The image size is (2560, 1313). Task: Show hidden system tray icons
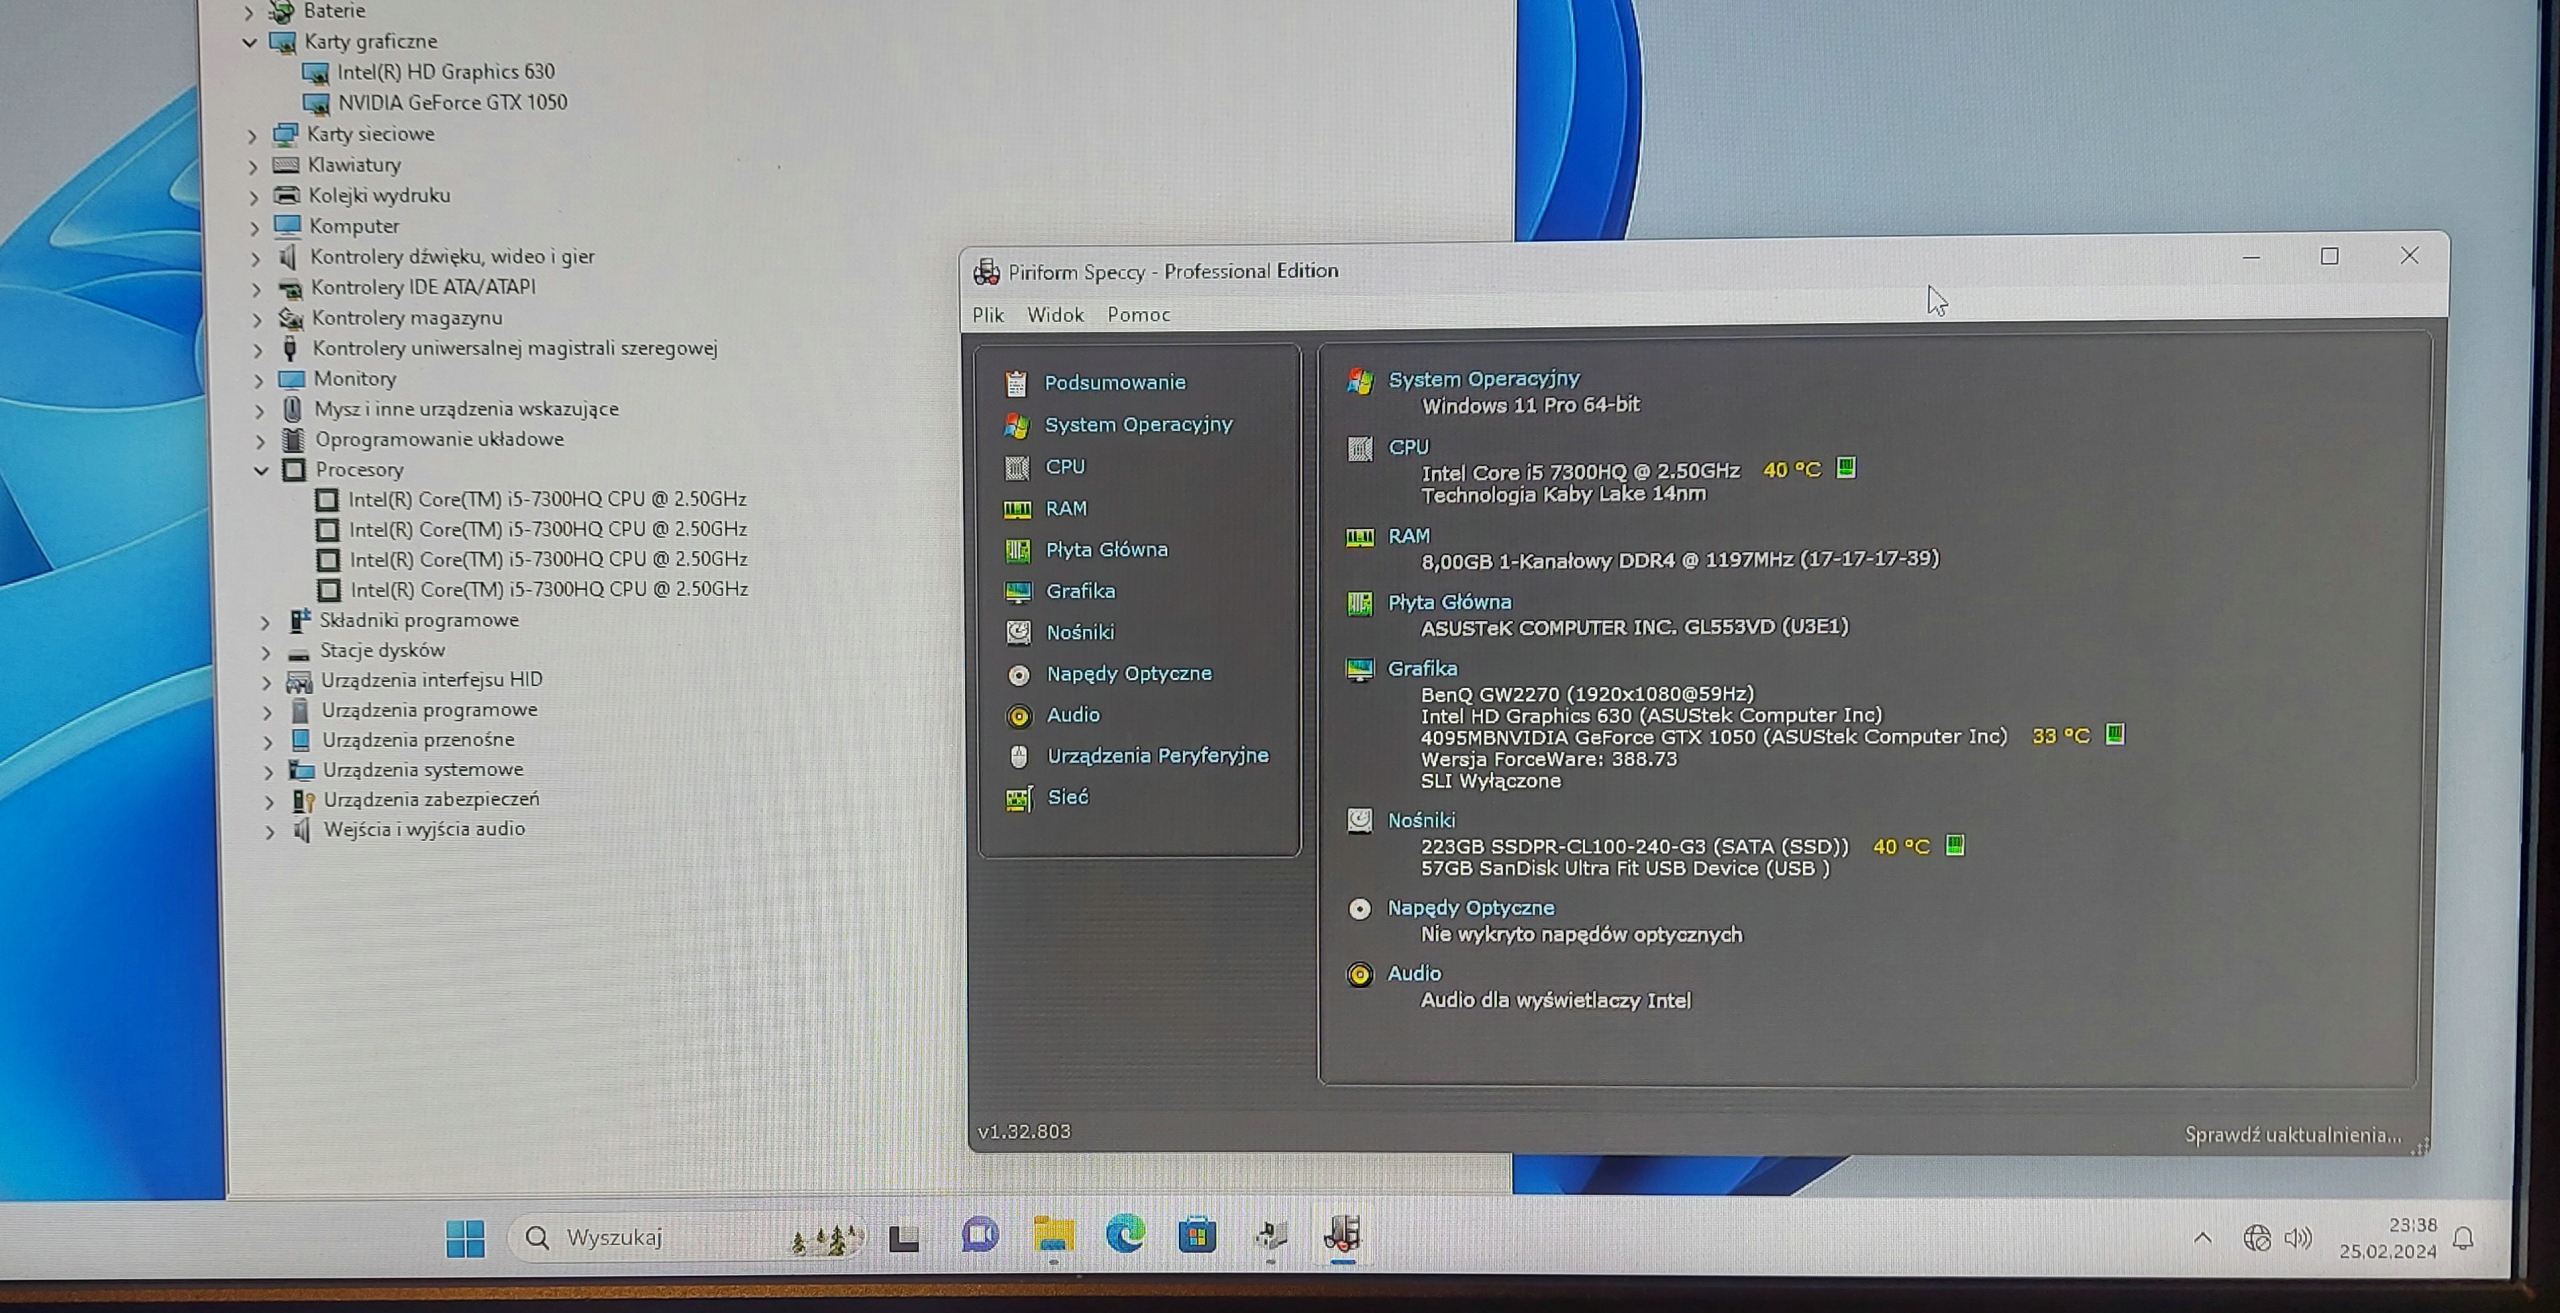[x=2202, y=1238]
